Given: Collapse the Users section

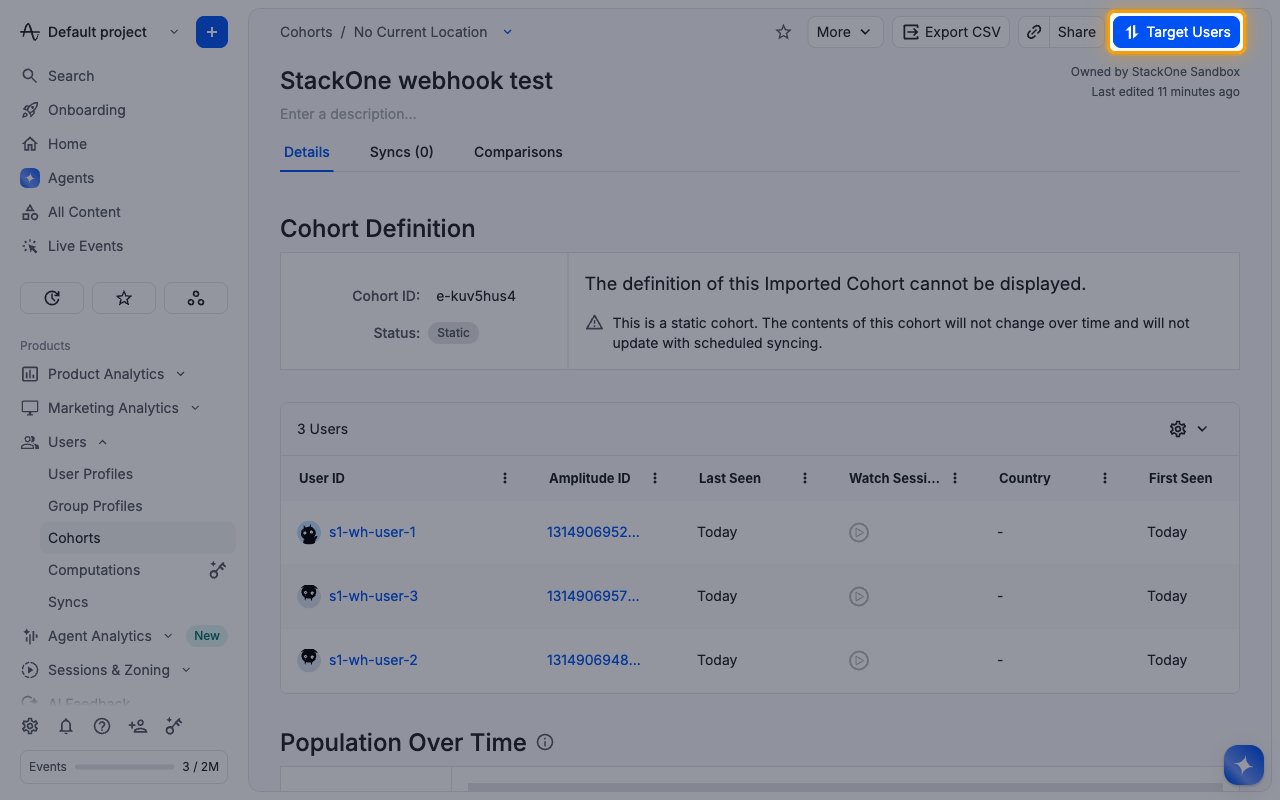Looking at the screenshot, I should click(x=103, y=442).
